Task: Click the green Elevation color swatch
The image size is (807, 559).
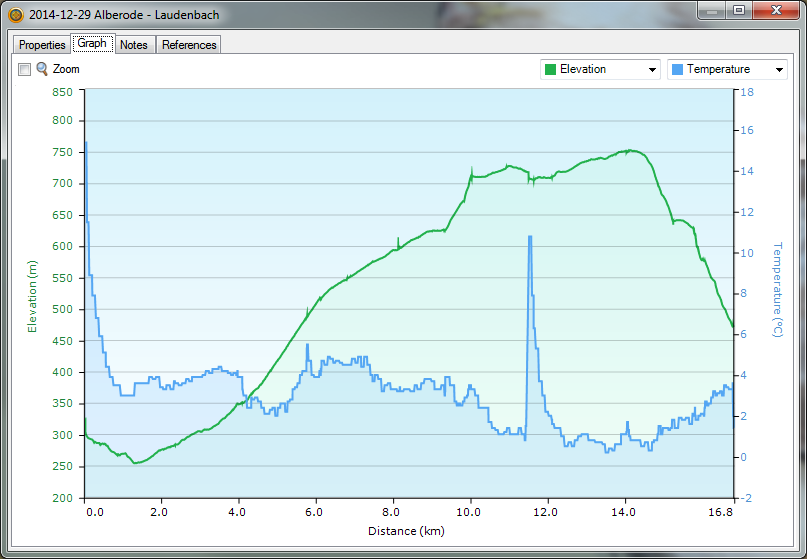Action: (x=550, y=69)
